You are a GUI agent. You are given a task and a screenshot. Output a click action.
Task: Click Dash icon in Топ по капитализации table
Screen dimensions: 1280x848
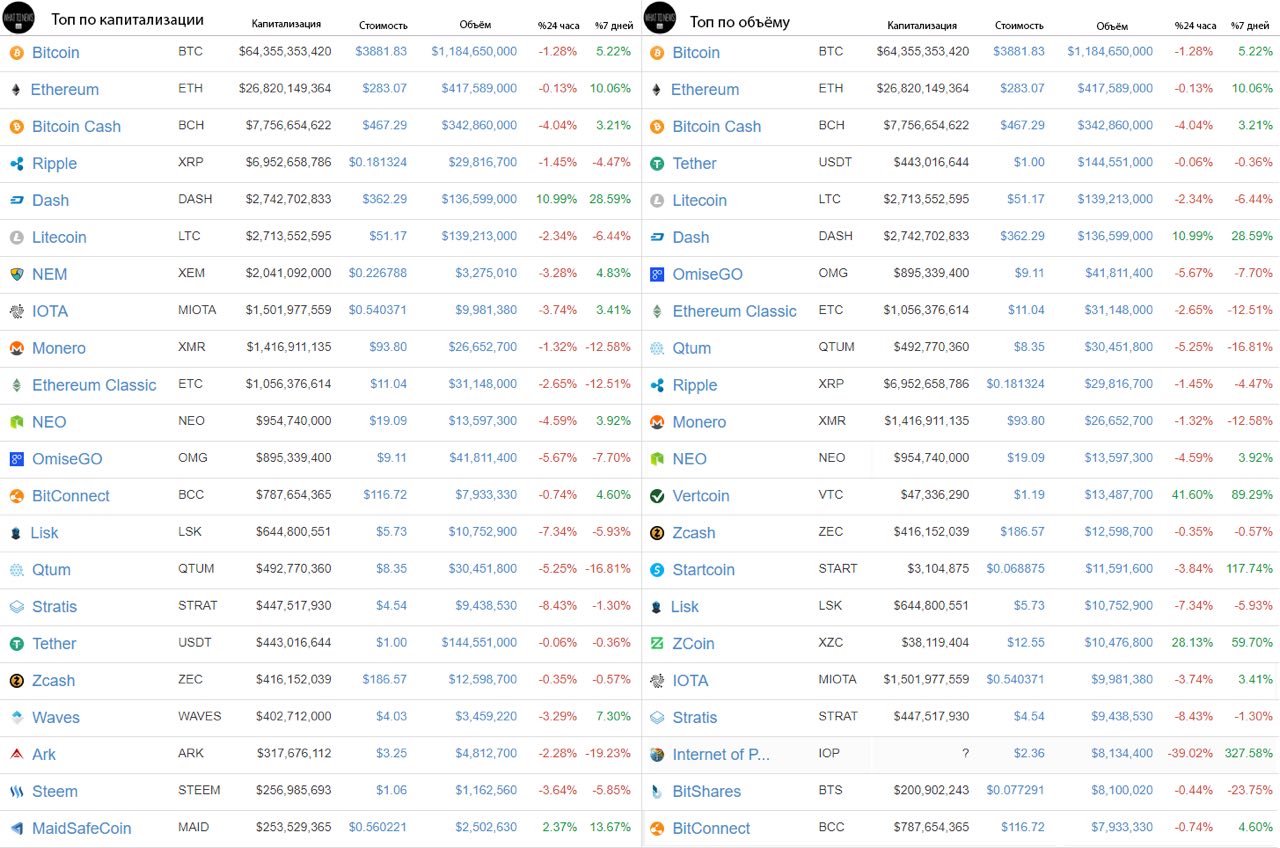point(16,200)
